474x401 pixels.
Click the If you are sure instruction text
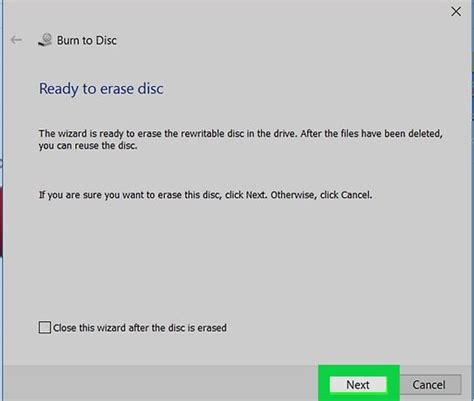tap(205, 195)
